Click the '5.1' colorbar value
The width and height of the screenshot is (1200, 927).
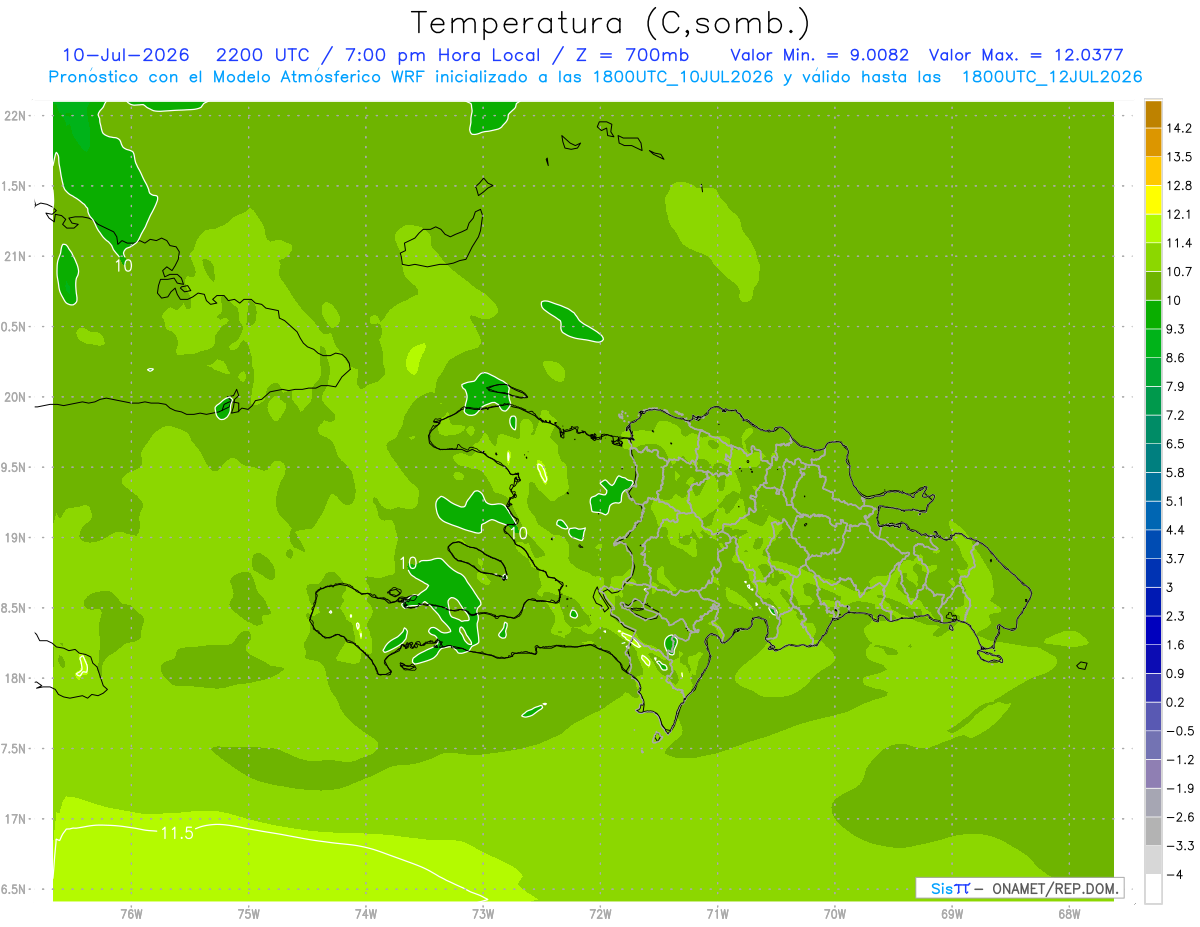pos(1176,502)
